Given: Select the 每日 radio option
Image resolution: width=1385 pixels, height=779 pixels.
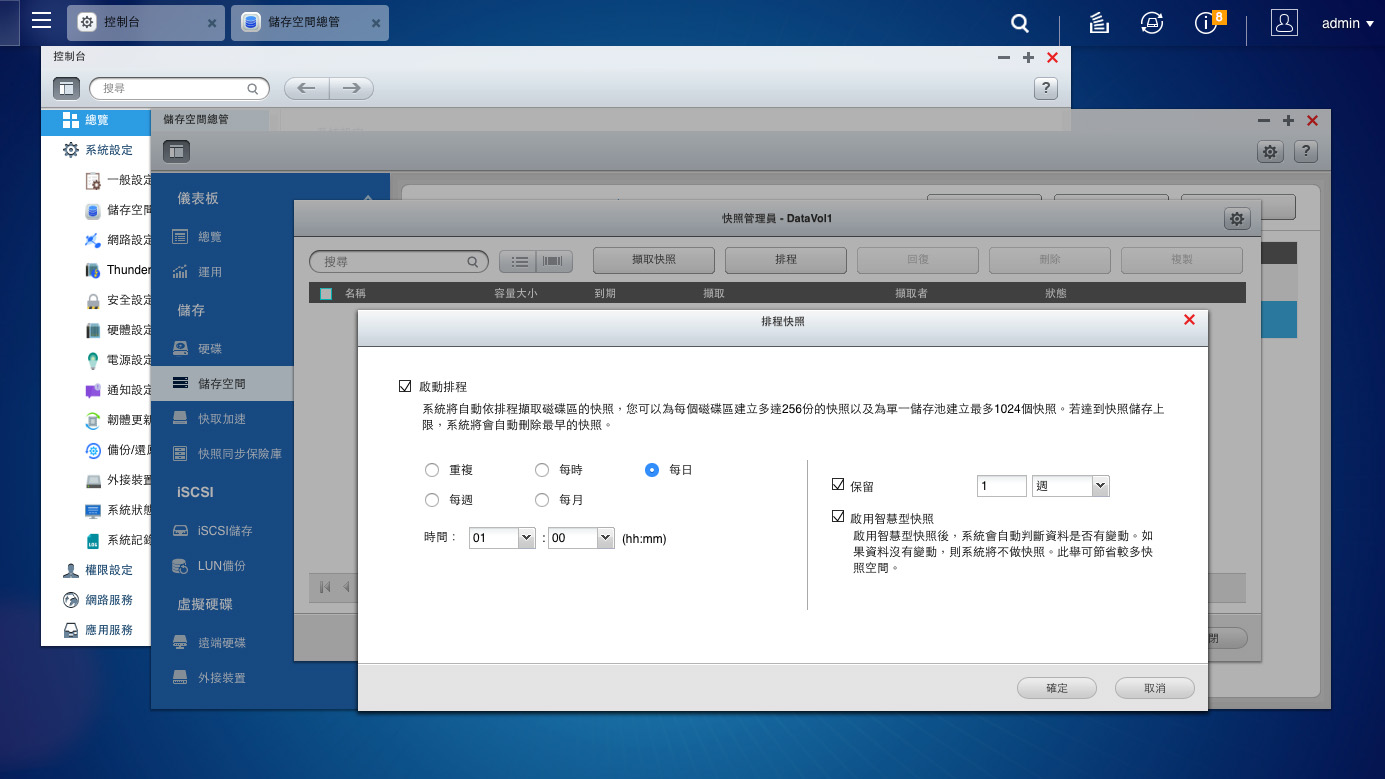Looking at the screenshot, I should tap(652, 470).
